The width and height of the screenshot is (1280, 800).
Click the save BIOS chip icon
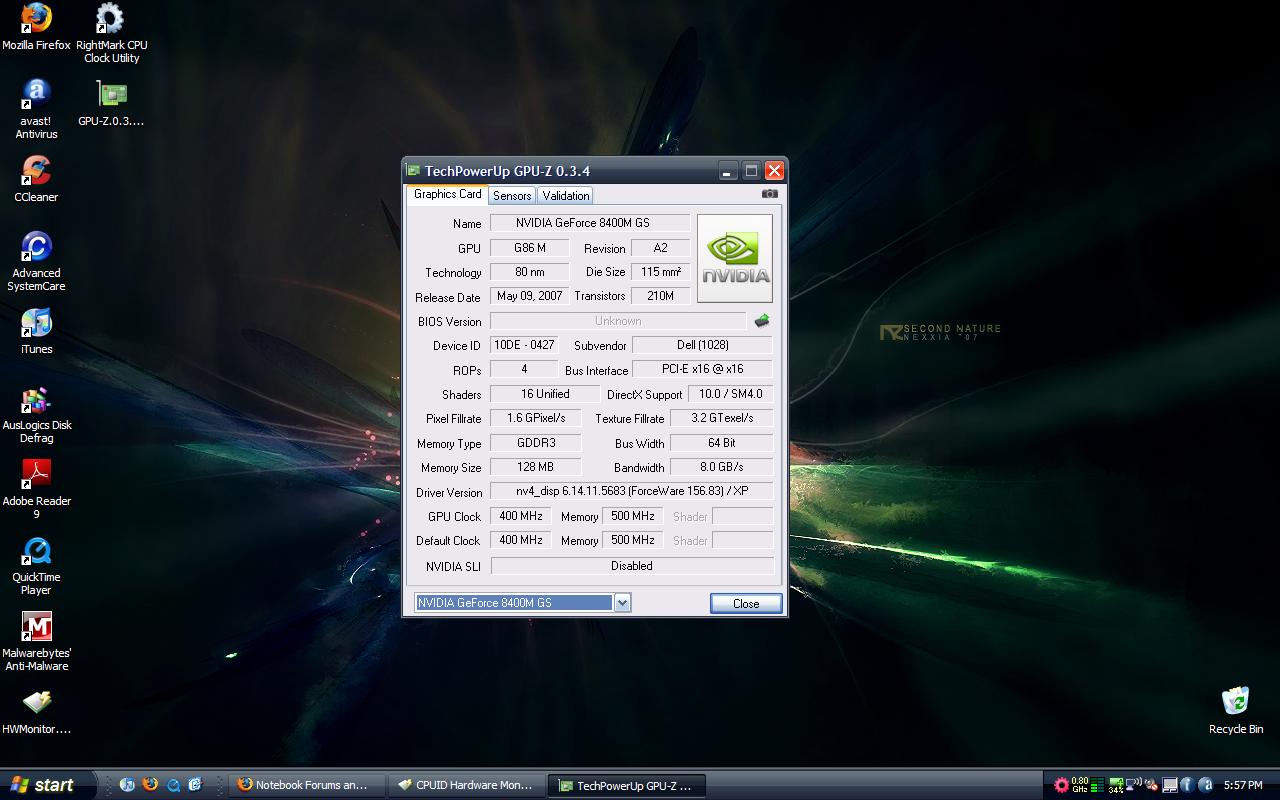click(x=762, y=321)
